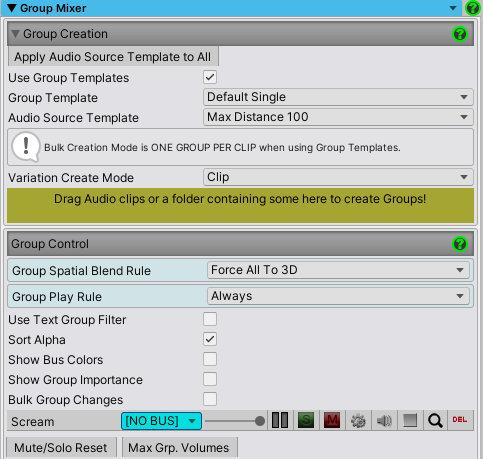The width and height of the screenshot is (483, 459).
Task: Find the Scream group with magnifier
Action: click(x=435, y=421)
